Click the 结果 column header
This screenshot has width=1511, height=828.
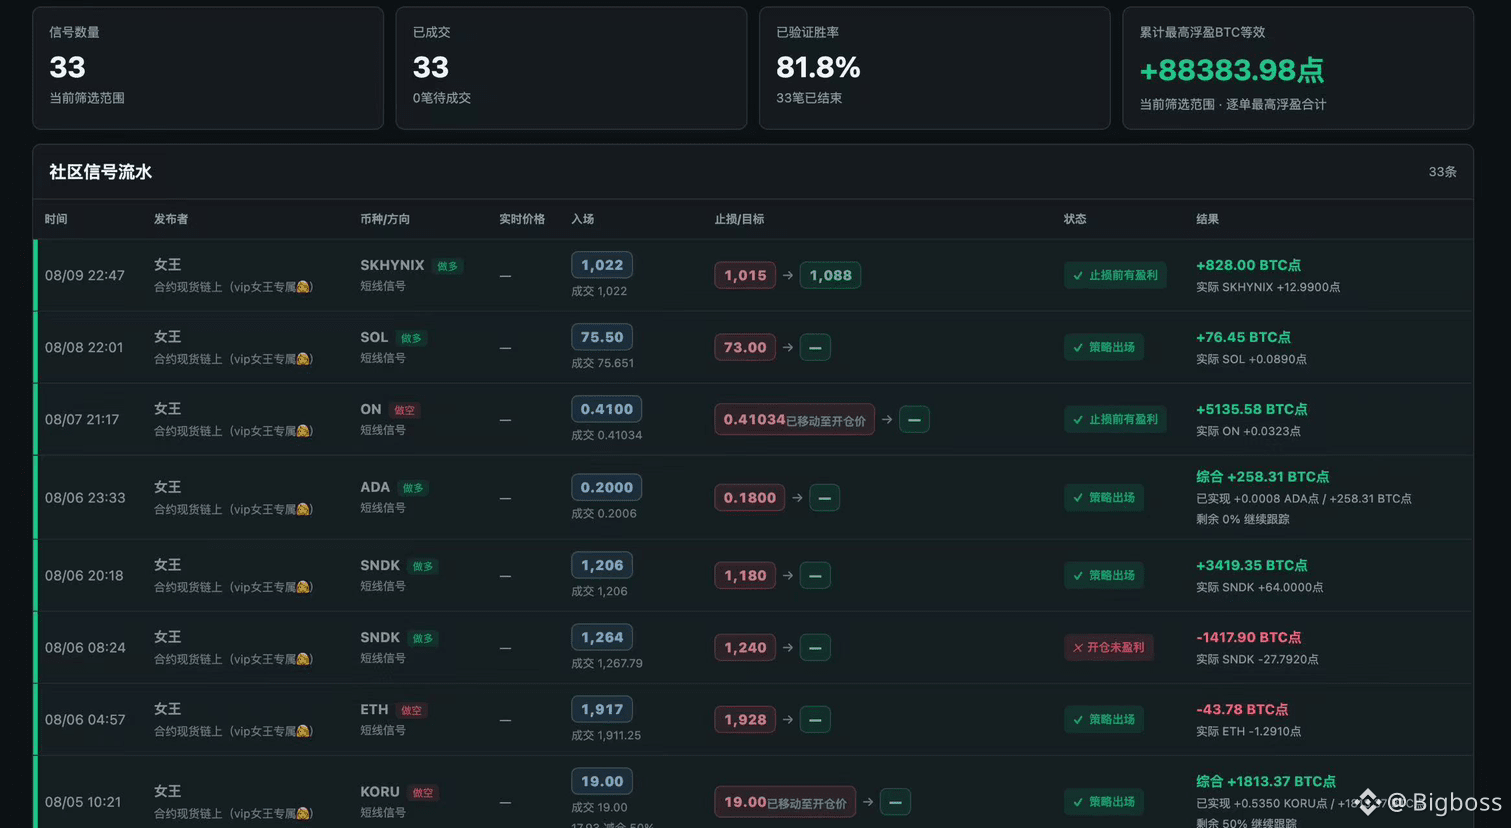tap(1207, 219)
